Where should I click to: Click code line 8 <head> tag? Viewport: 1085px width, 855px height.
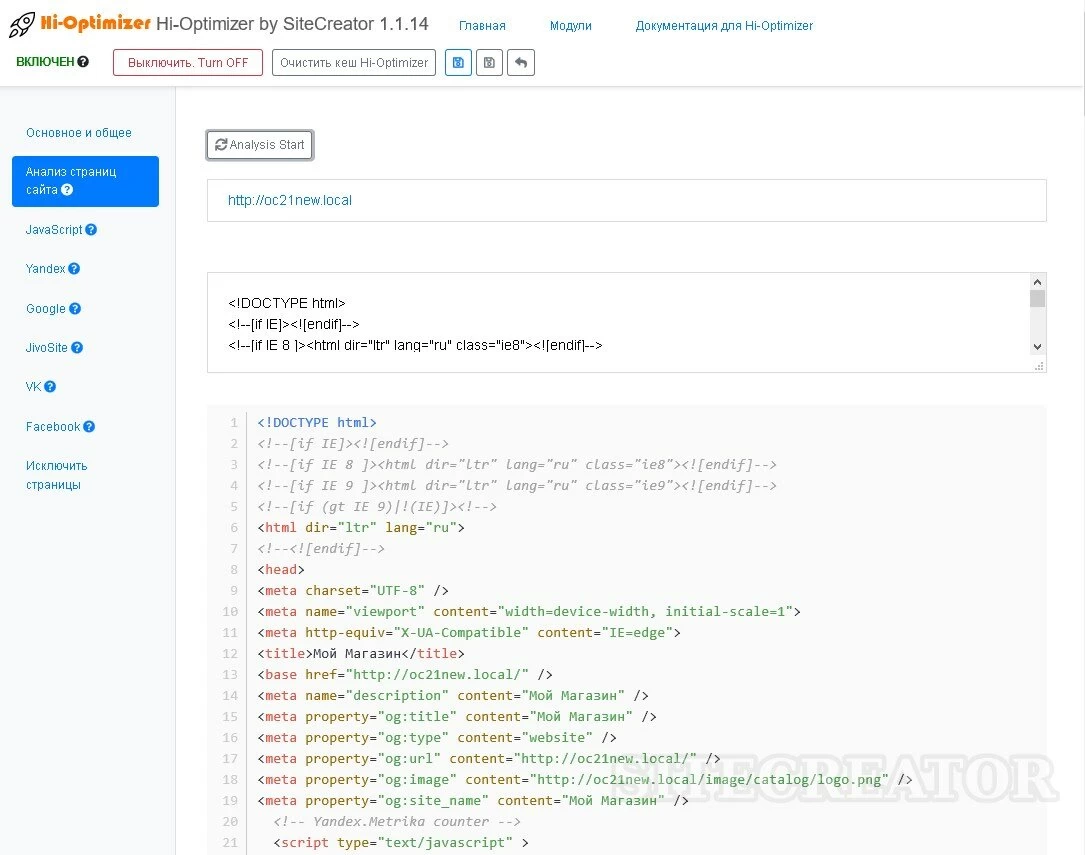[281, 569]
